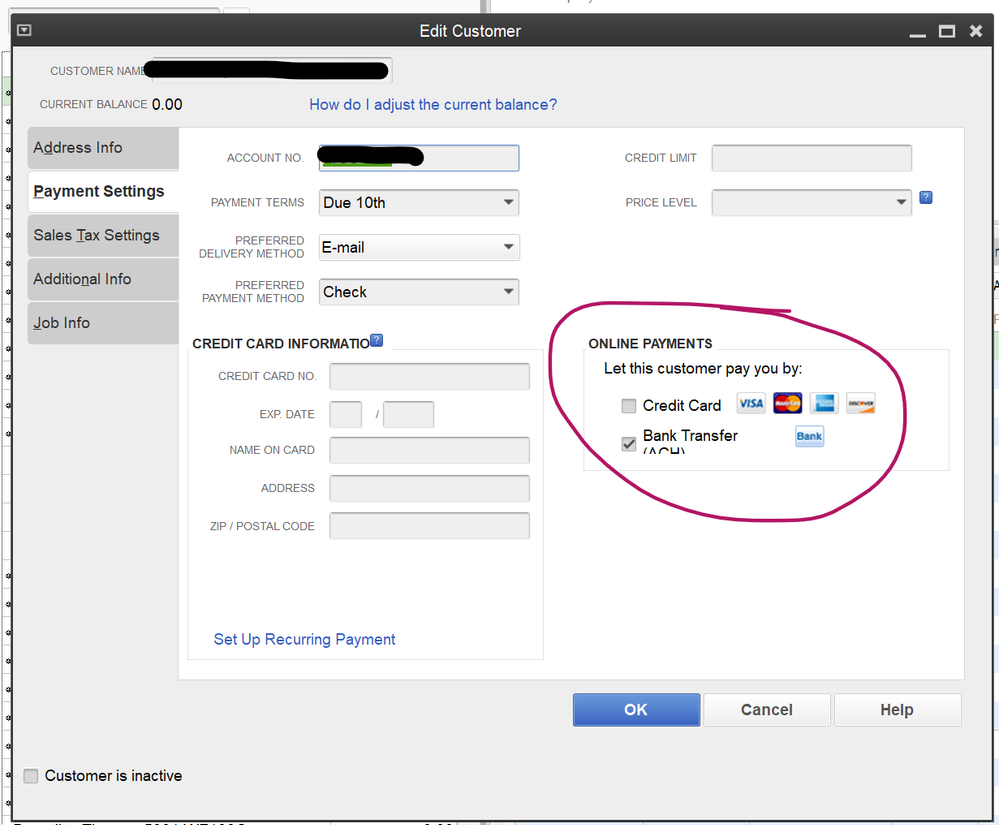Click the OK button

coord(636,710)
